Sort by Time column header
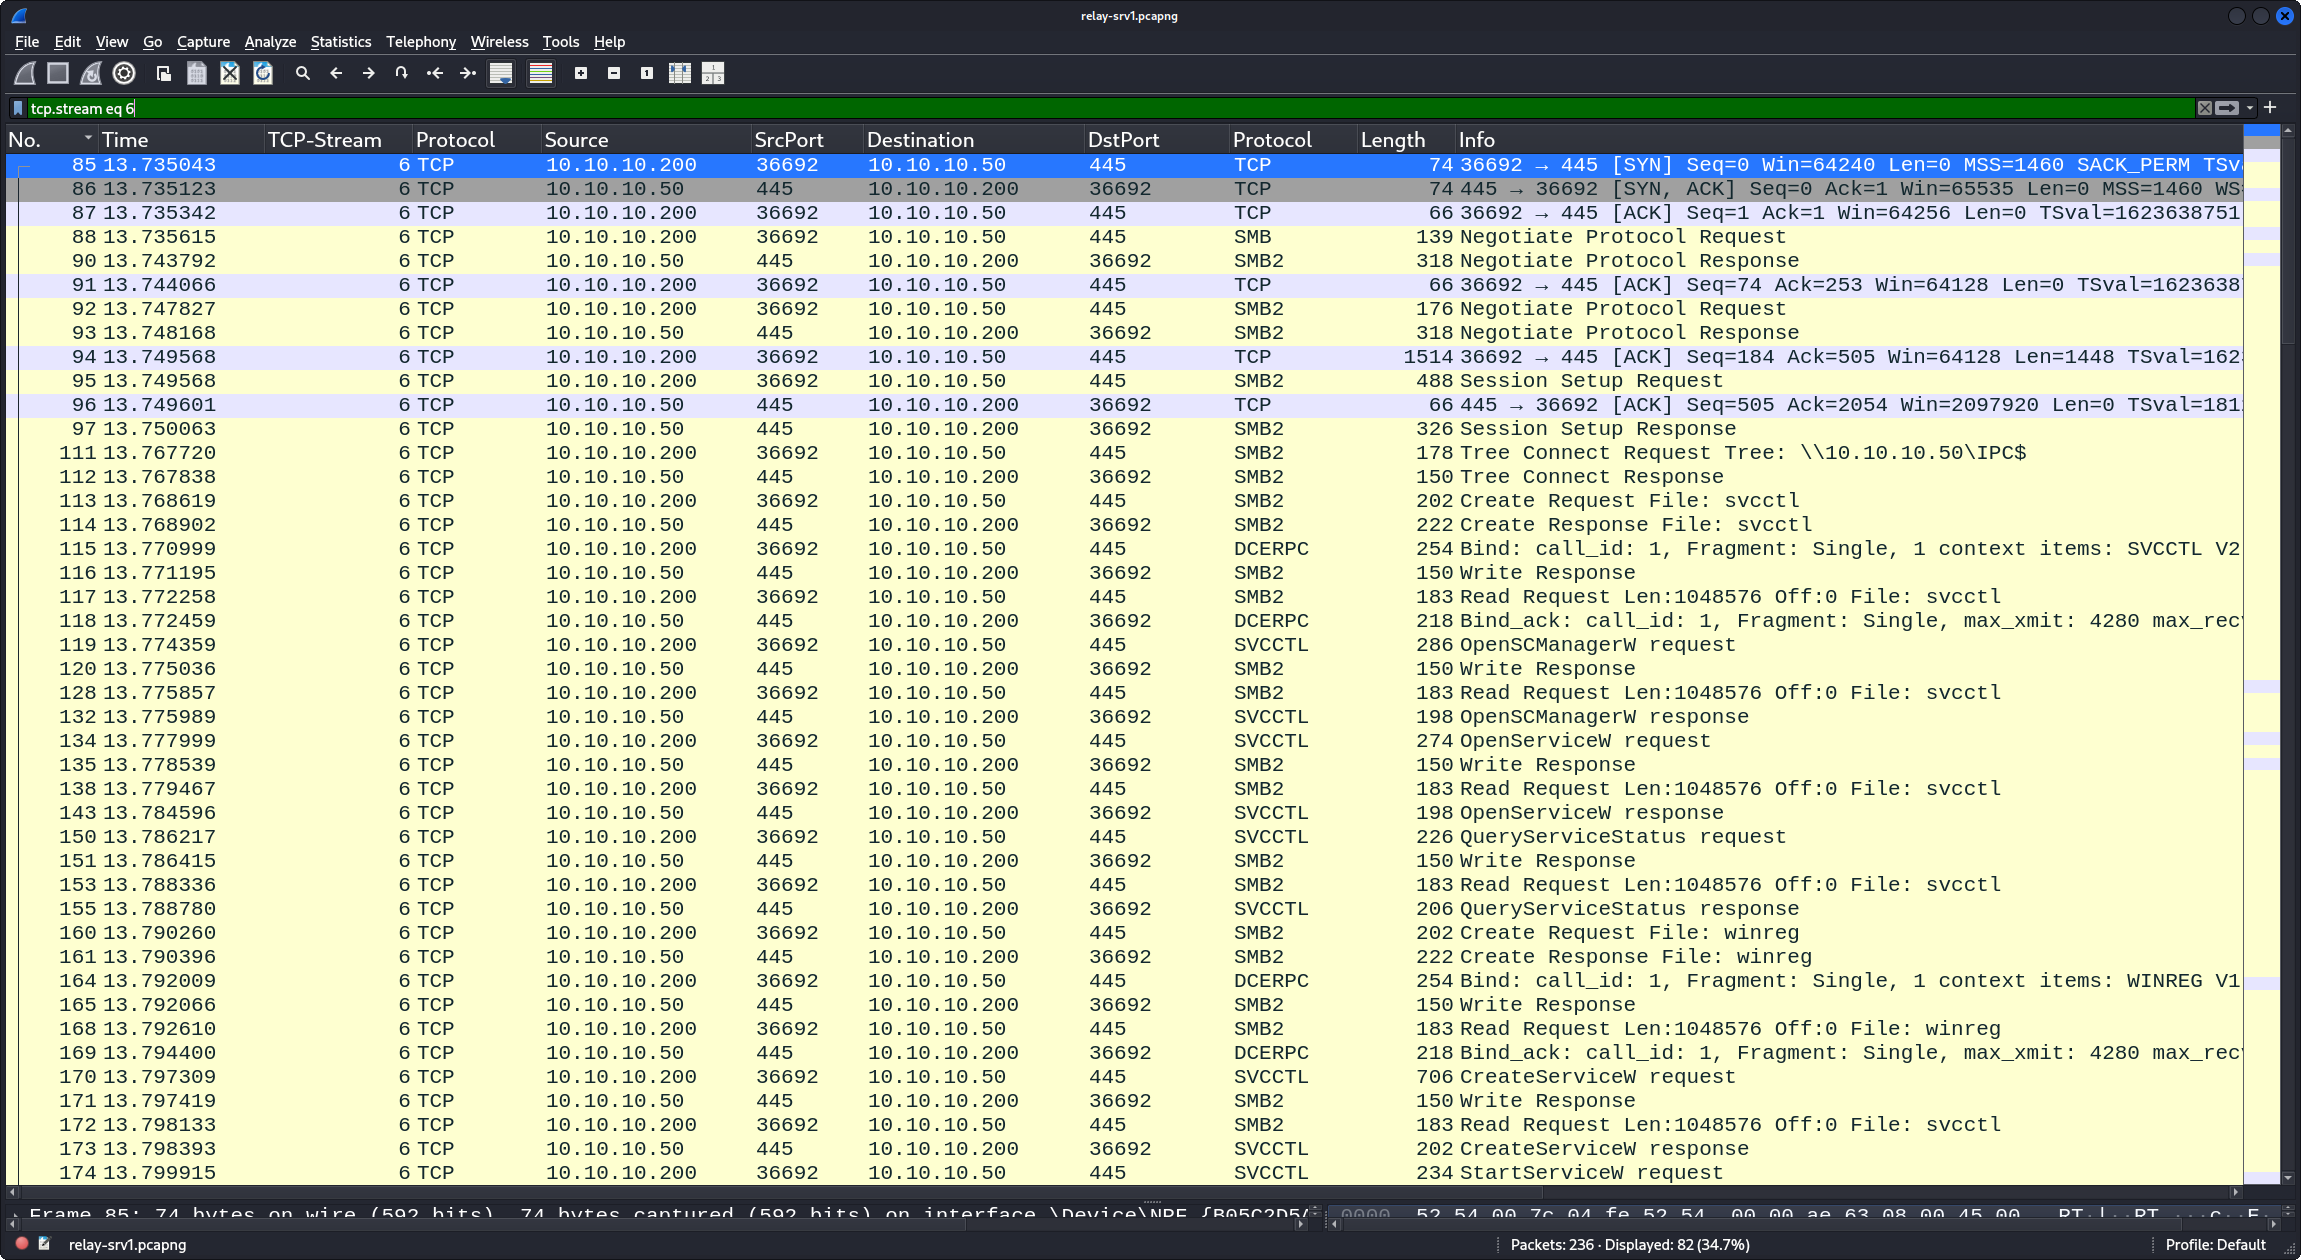Screen dimensions: 2301x1260 tap(180, 140)
